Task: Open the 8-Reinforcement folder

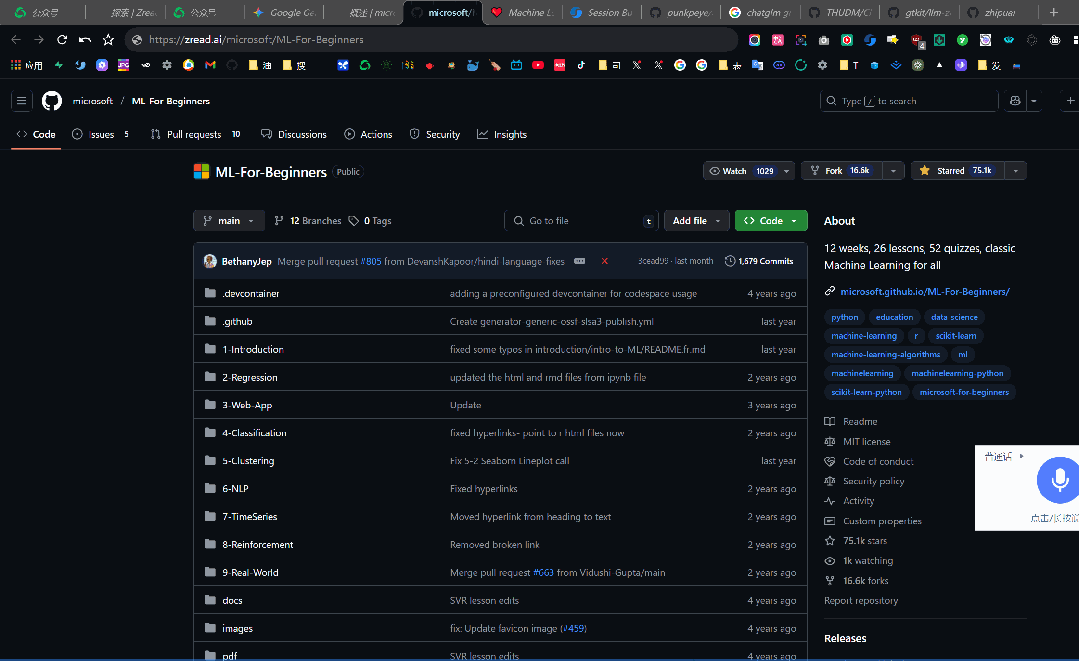Action: [x=257, y=545]
